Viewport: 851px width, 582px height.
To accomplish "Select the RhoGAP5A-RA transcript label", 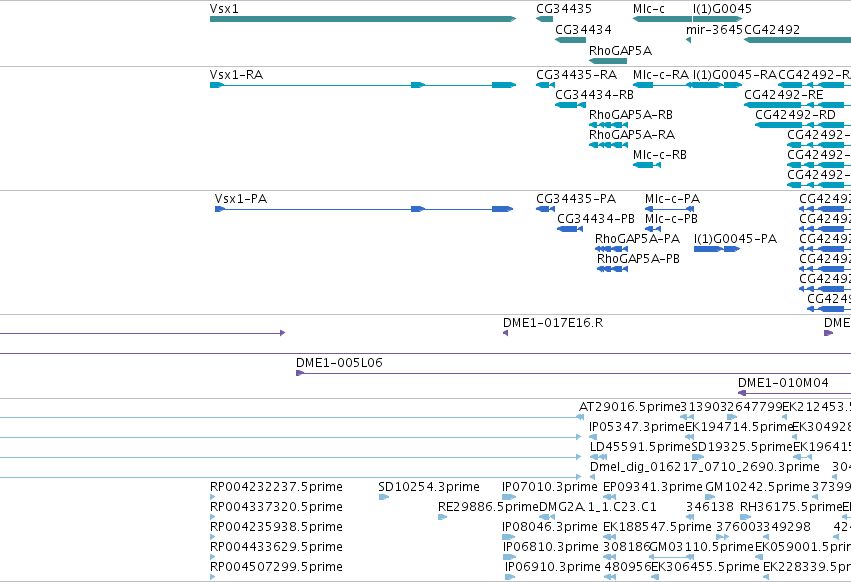I will pos(632,135).
